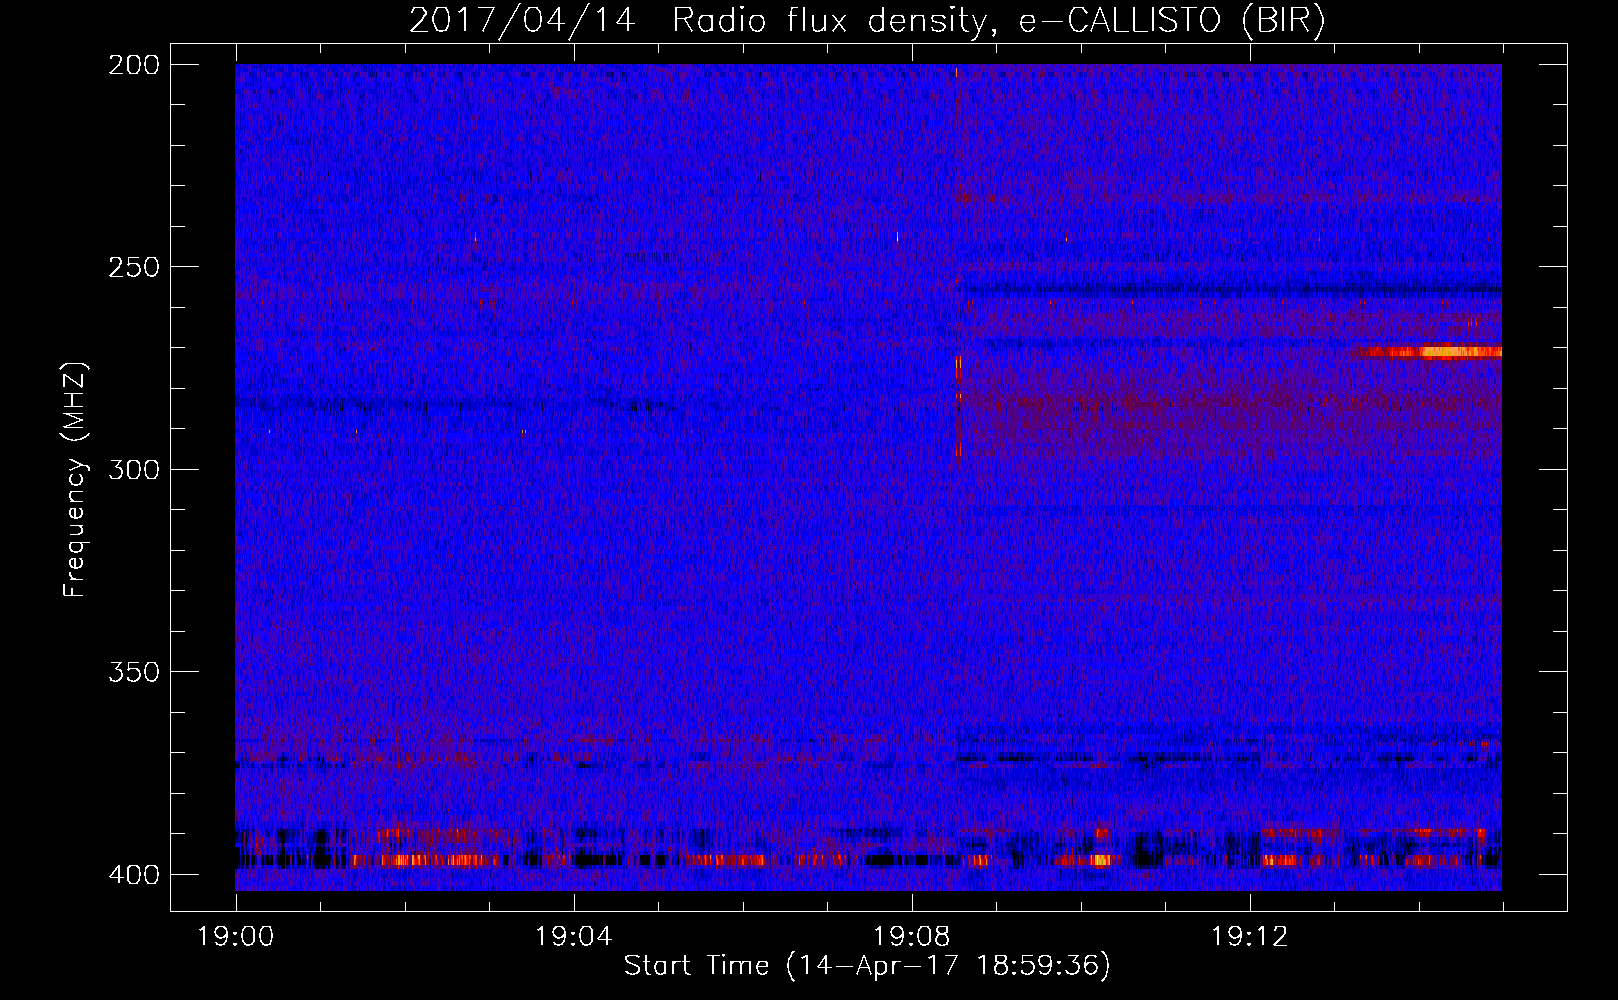This screenshot has height=1000, width=1618.
Task: Click the 350 frequency tick label
Action: (x=134, y=671)
